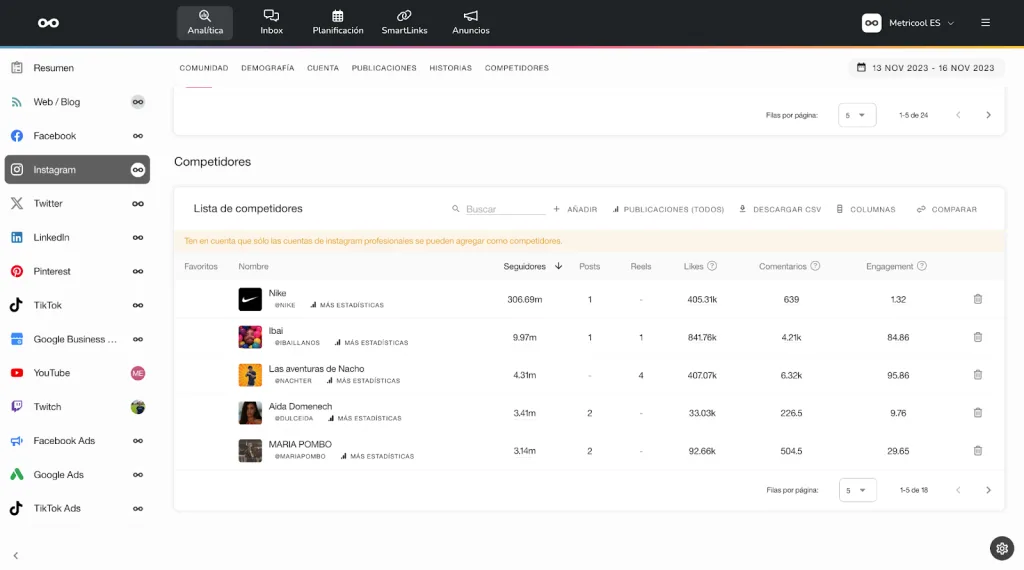The image size is (1024, 570).
Task: Click Descargar CSV button
Action: [780, 210]
